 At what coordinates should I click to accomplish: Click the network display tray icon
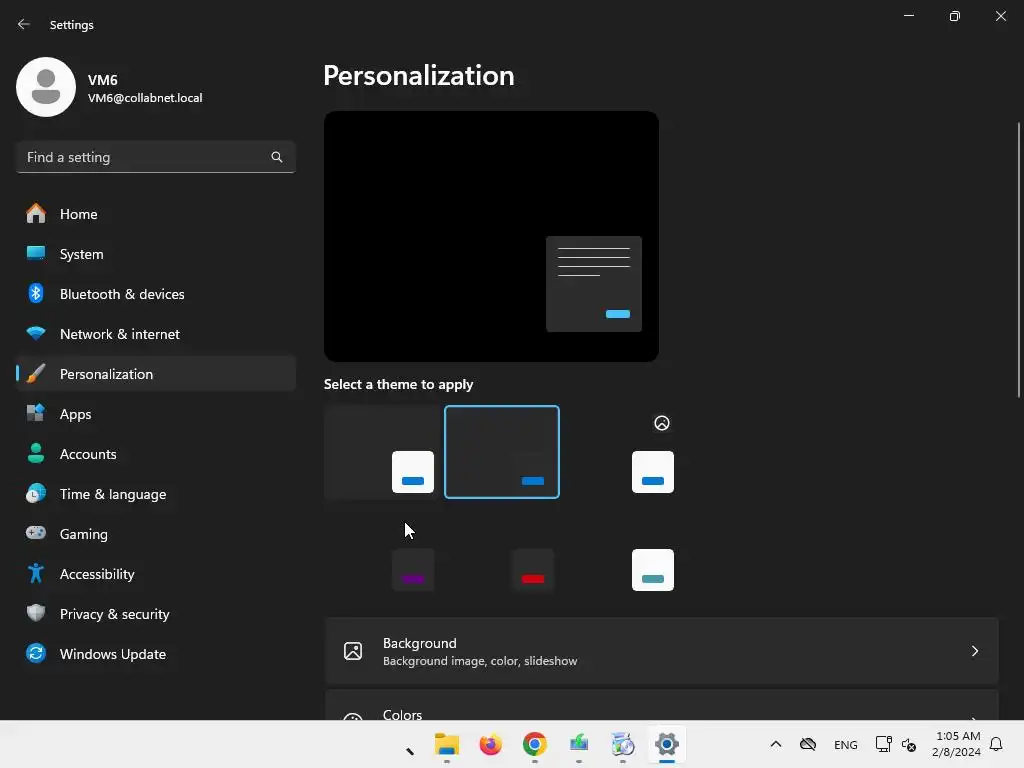pos(883,744)
